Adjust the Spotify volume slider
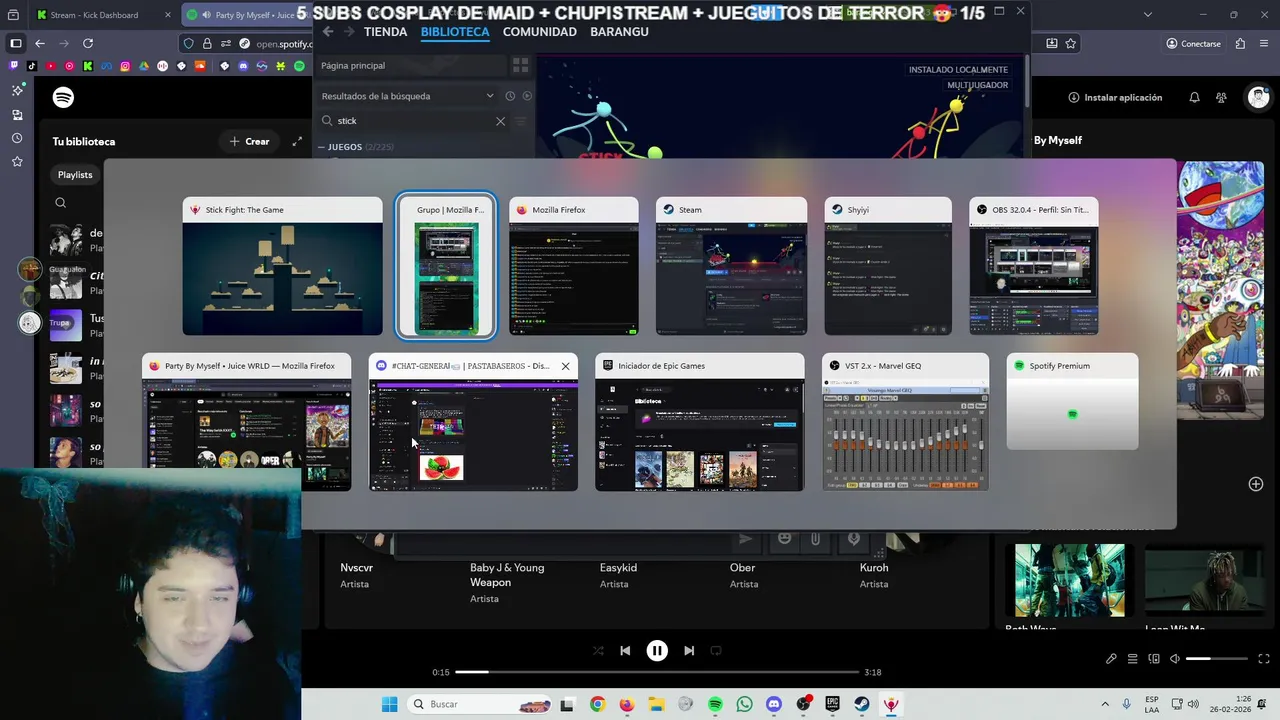 1217,659
